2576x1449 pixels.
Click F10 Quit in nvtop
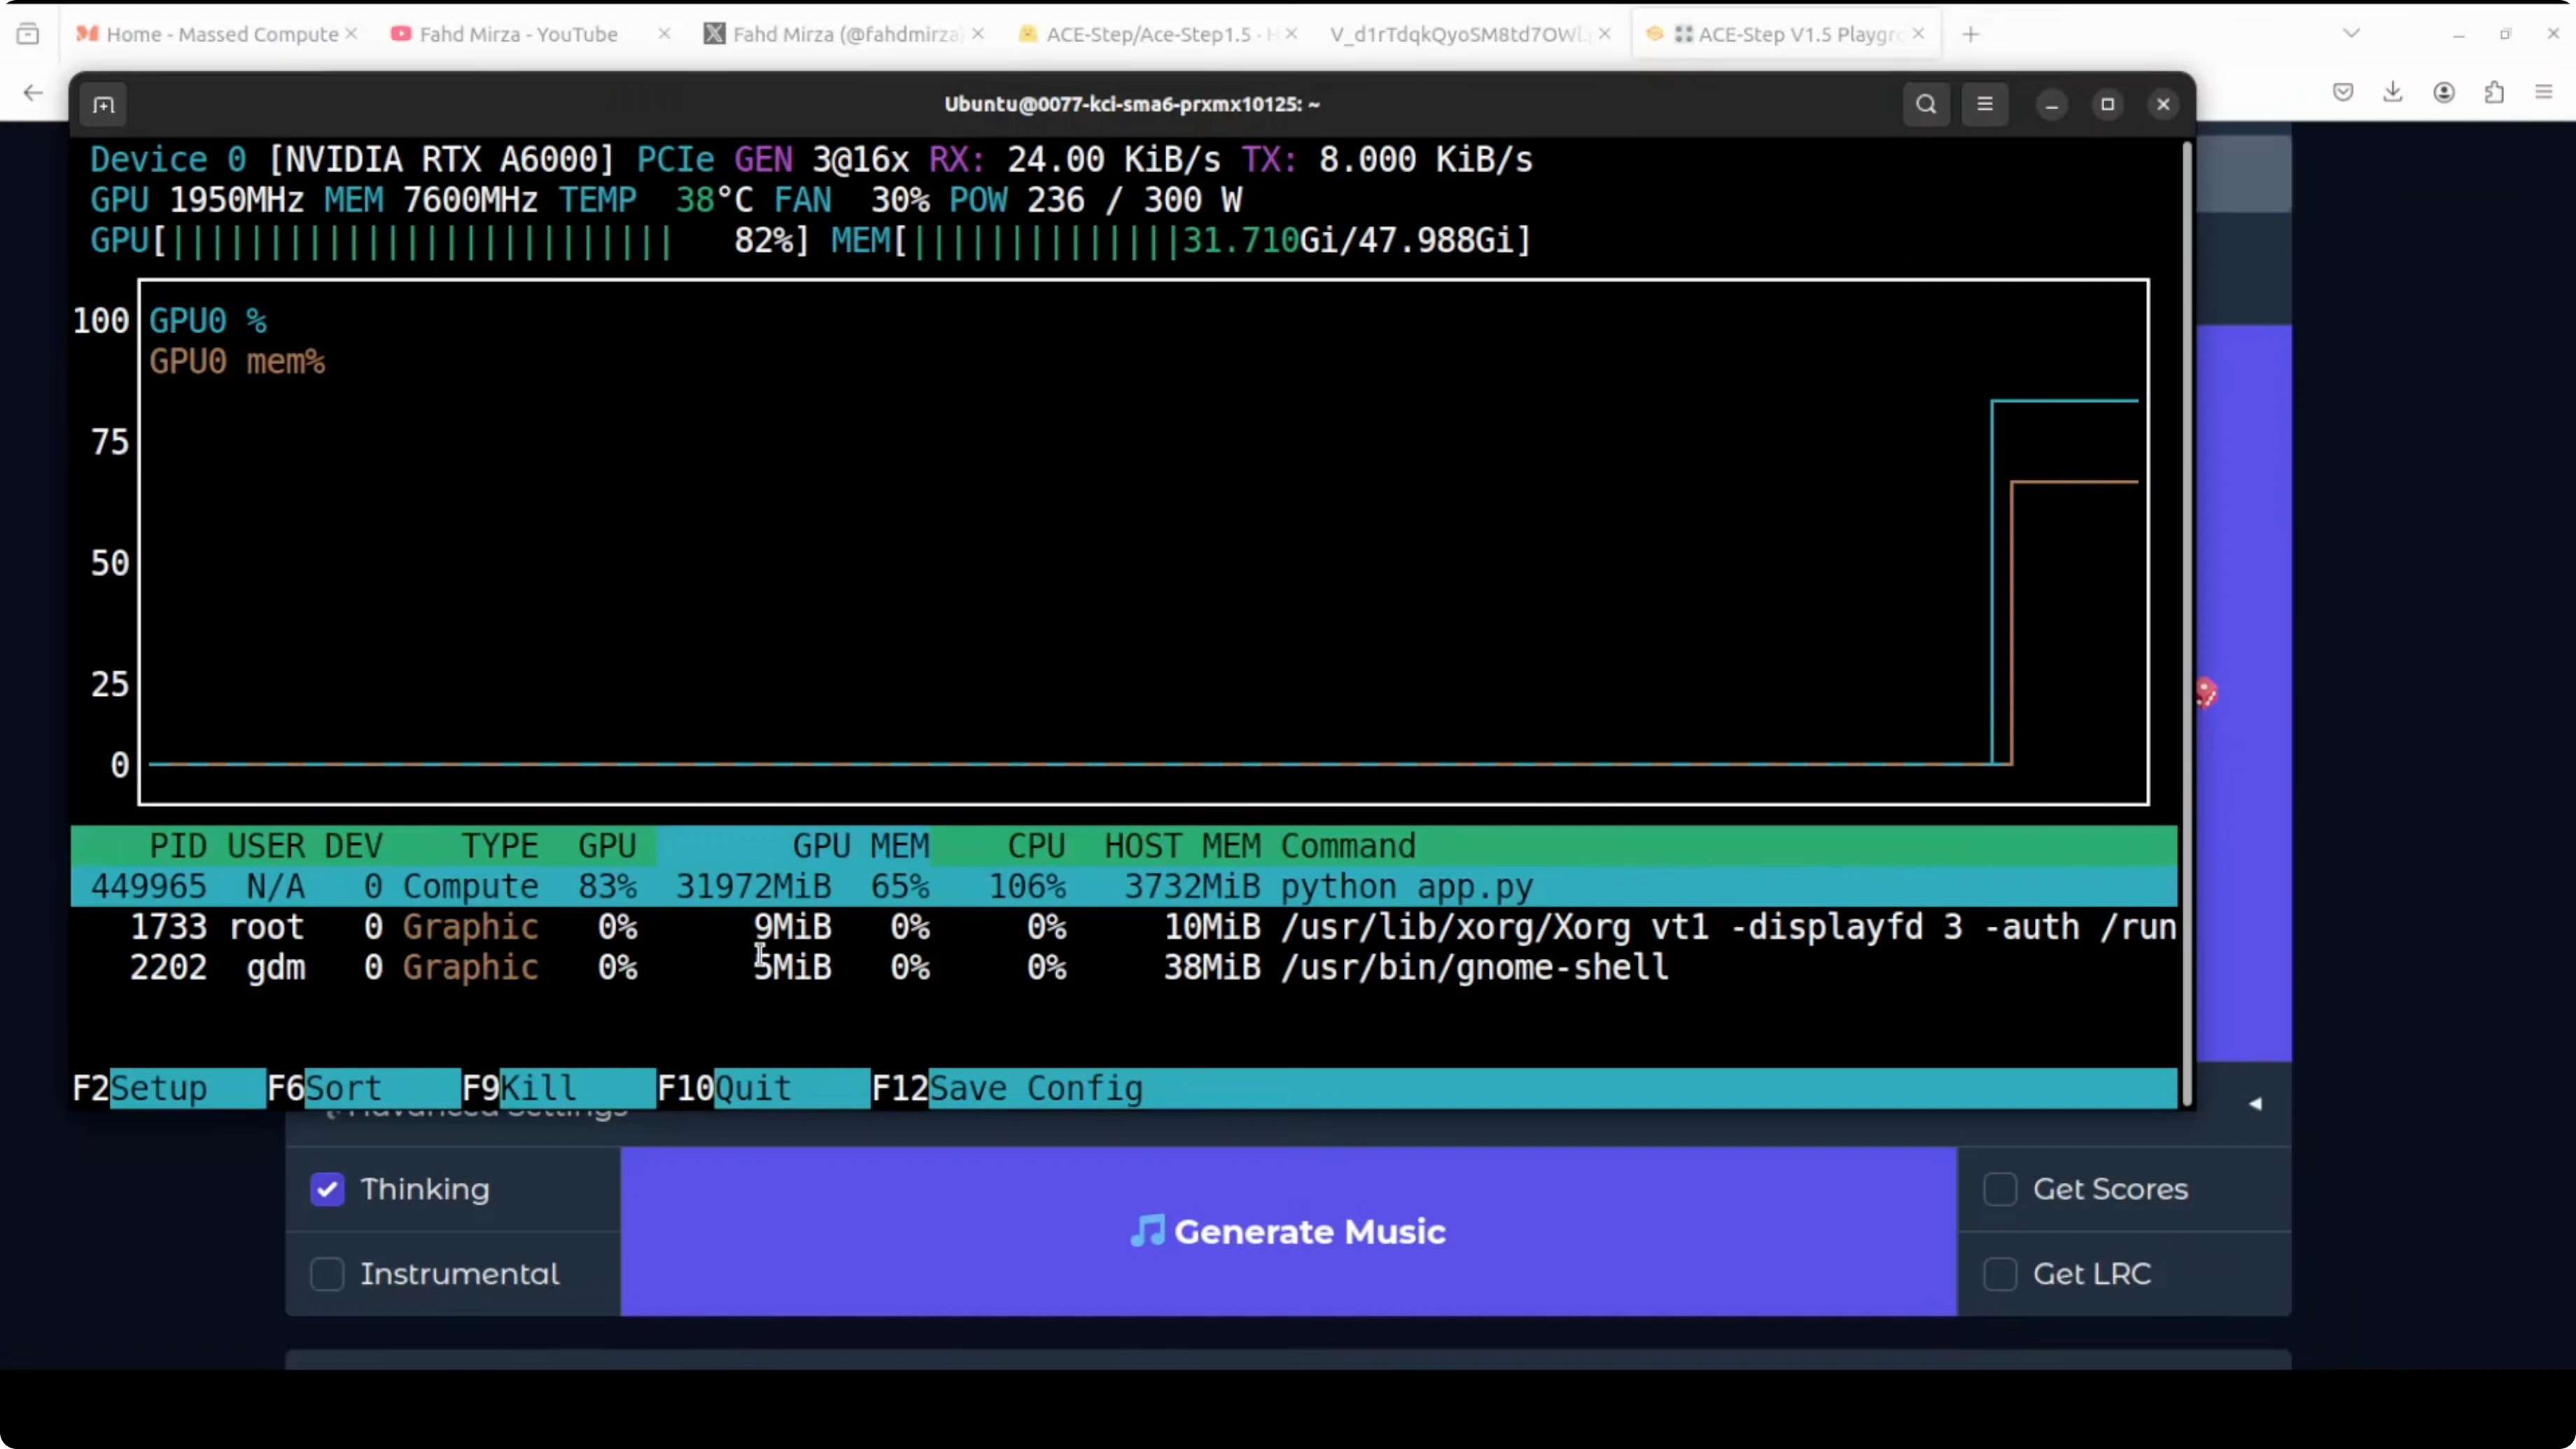752,1088
